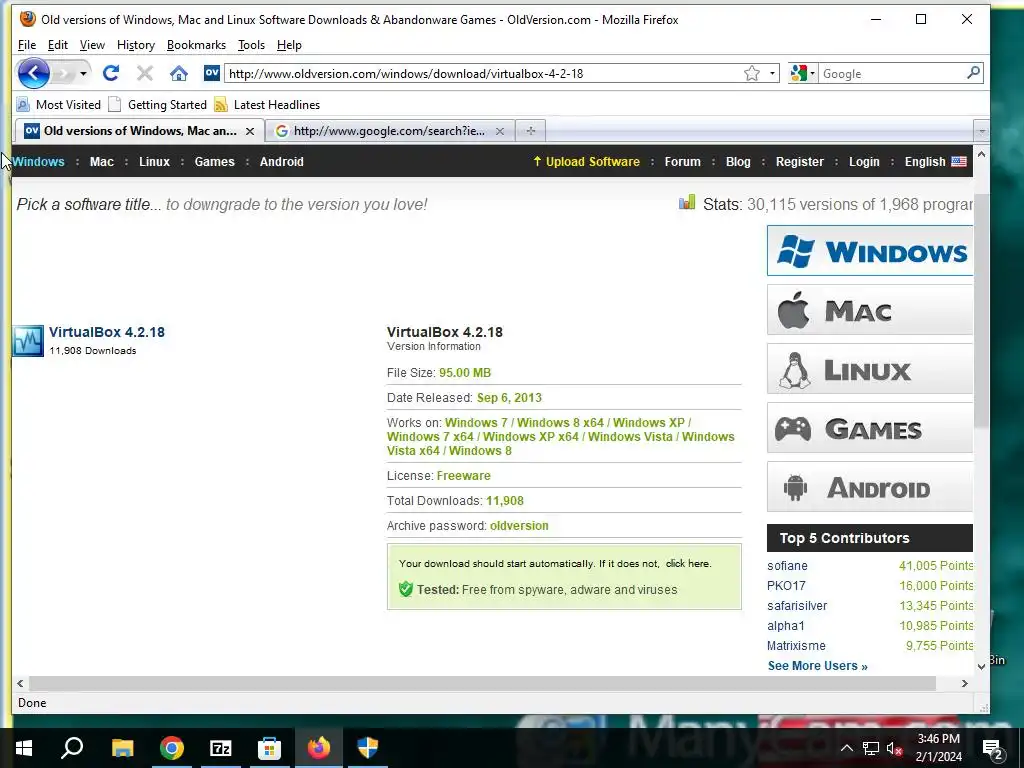The image size is (1024, 768).
Task: Click the Login link
Action: click(x=864, y=161)
